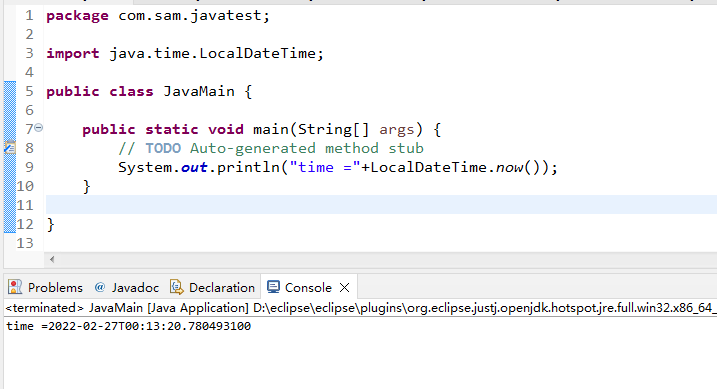Click the Javadoc @ icon
The width and height of the screenshot is (717, 389).
[x=100, y=287]
